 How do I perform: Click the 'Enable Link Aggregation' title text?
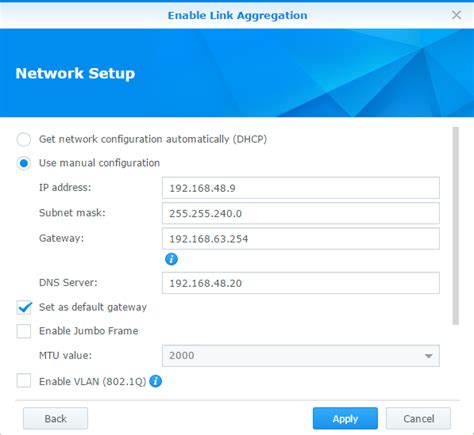(237, 15)
